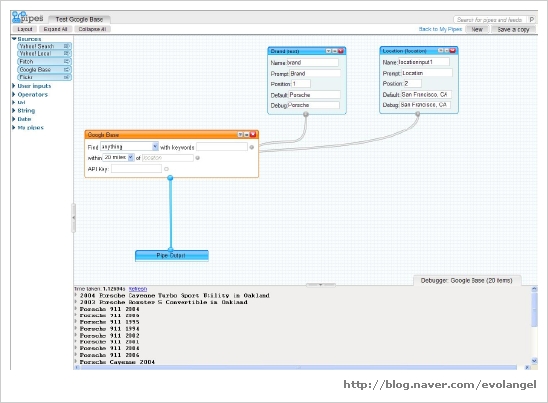This screenshot has width=548, height=403.
Task: Click the Location module Debug field
Action: (425, 105)
